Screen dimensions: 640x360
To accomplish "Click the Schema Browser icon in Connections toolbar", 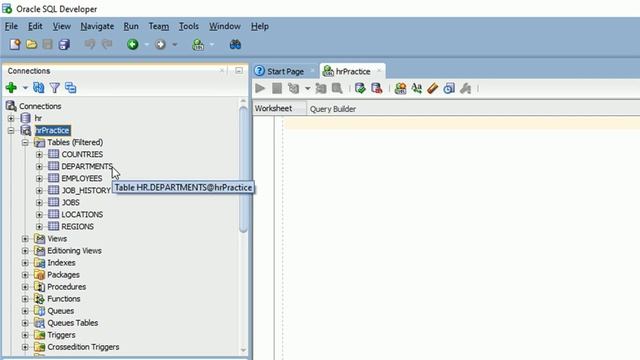I will click(x=71, y=87).
